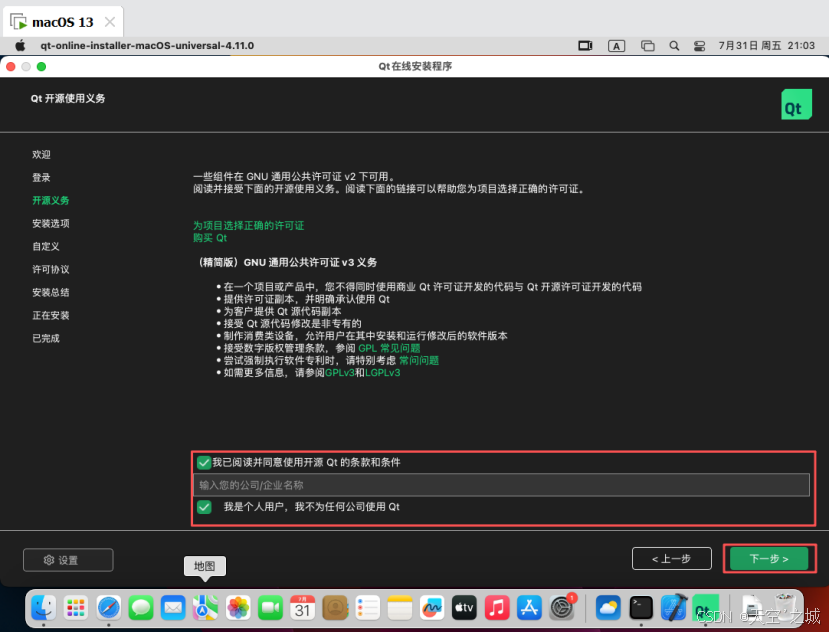This screenshot has height=633, width=830.
Task: Open the Photos app in Dock
Action: pyautogui.click(x=238, y=608)
